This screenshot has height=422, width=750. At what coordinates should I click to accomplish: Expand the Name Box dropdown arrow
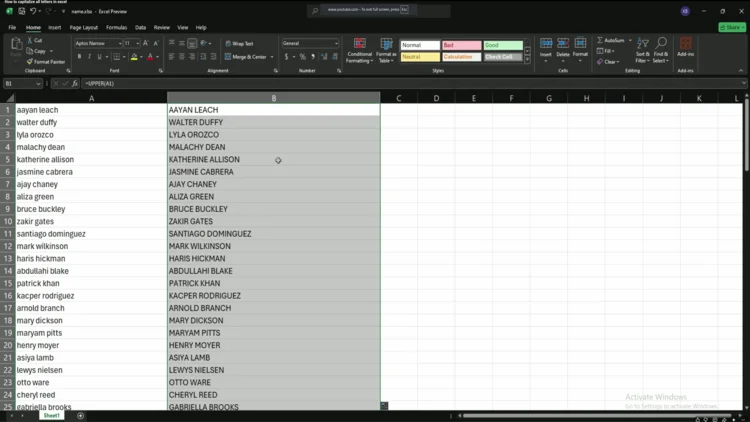(38, 84)
